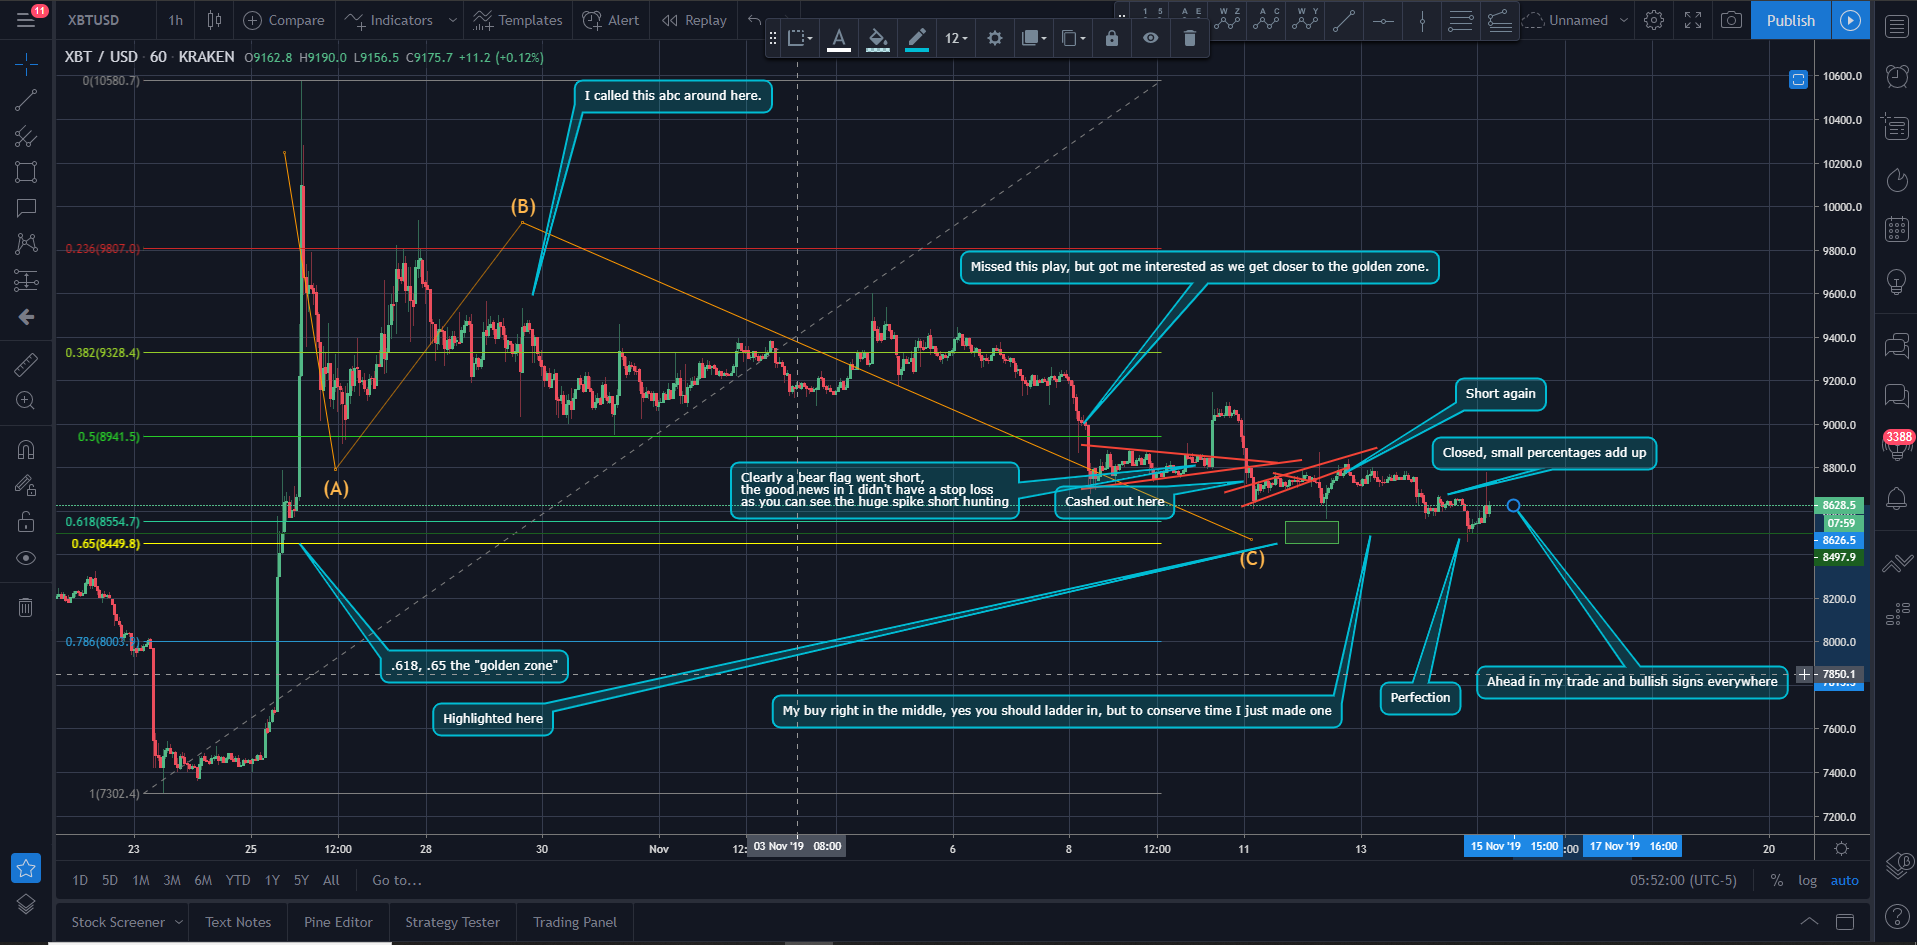Publish the chart idea
1917x945 pixels.
(x=1791, y=20)
